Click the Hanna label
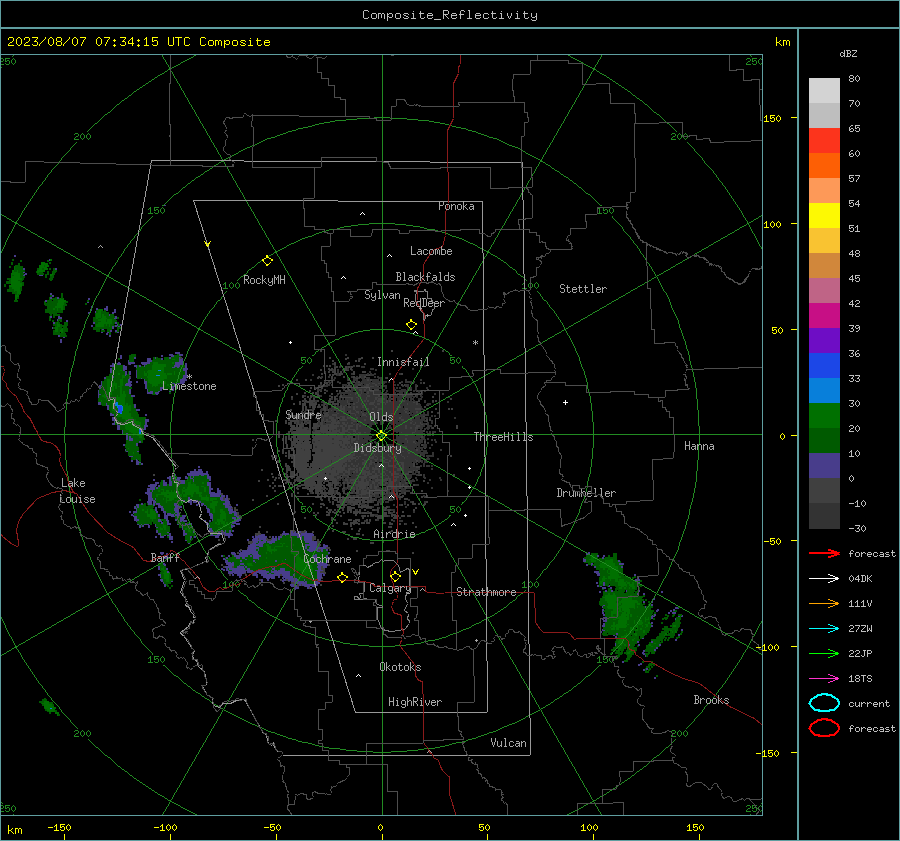The width and height of the screenshot is (900, 841). pos(699,446)
